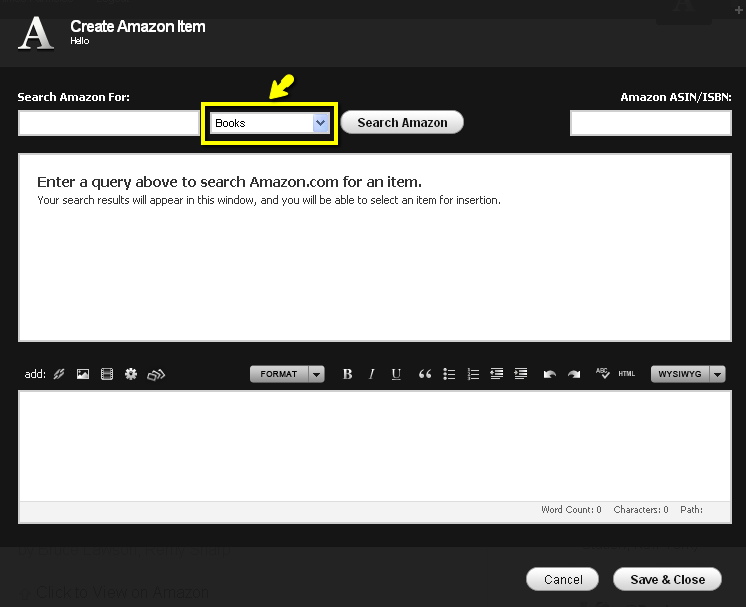746x607 pixels.
Task: Insert a numbered list
Action: click(x=474, y=374)
